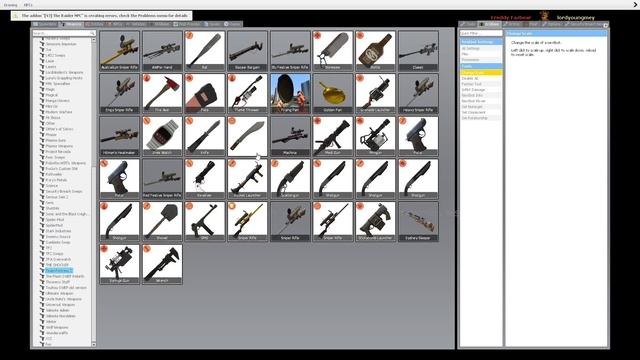Click the weapon category search field

click(64, 33)
